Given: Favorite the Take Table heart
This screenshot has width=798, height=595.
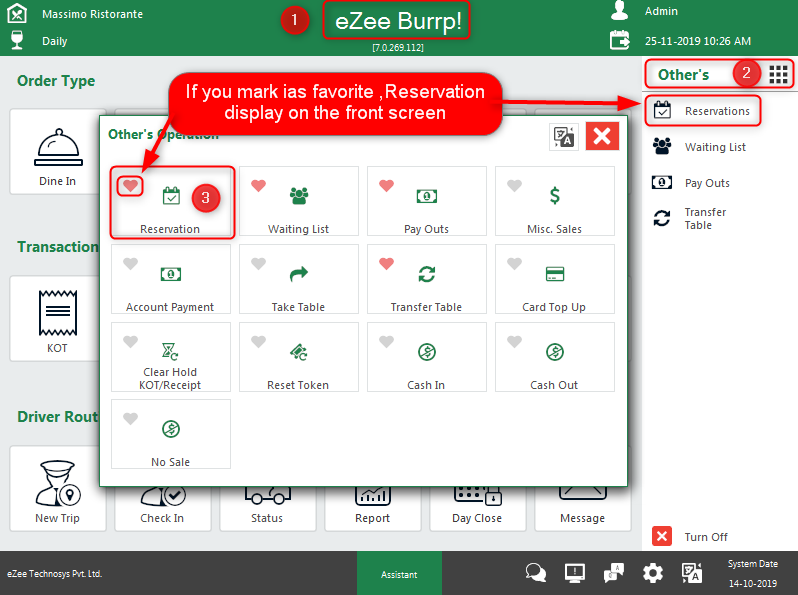Looking at the screenshot, I should (259, 263).
